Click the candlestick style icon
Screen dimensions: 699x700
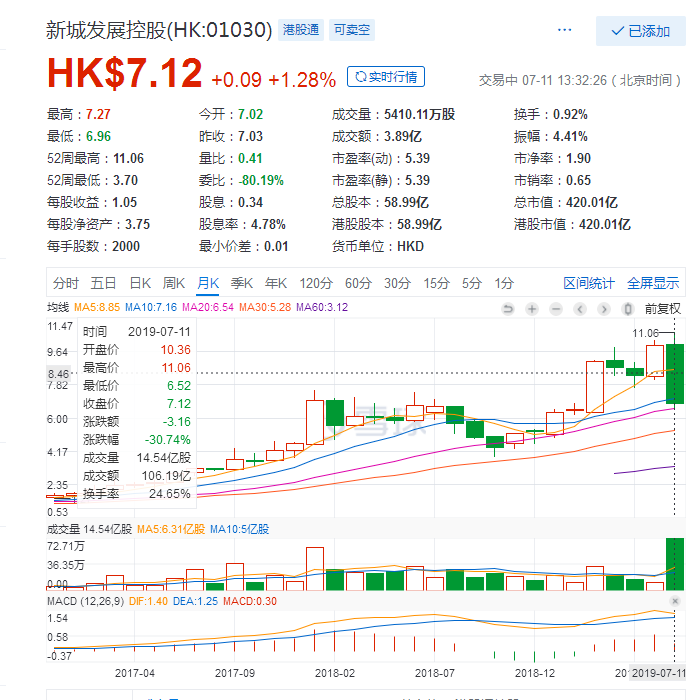coord(628,309)
